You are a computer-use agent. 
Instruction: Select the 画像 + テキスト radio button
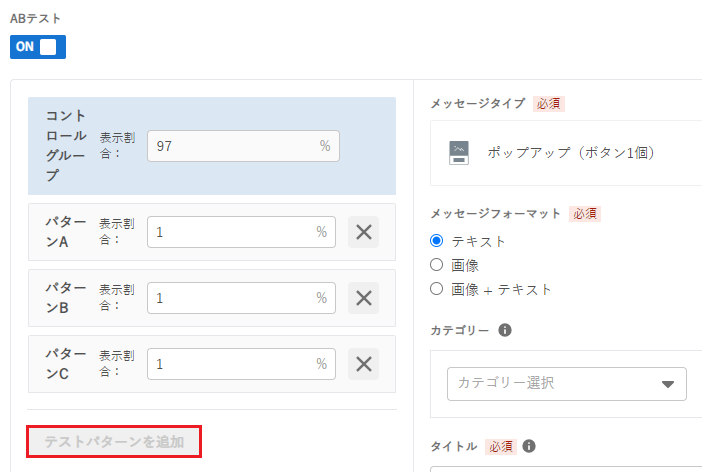[437, 289]
